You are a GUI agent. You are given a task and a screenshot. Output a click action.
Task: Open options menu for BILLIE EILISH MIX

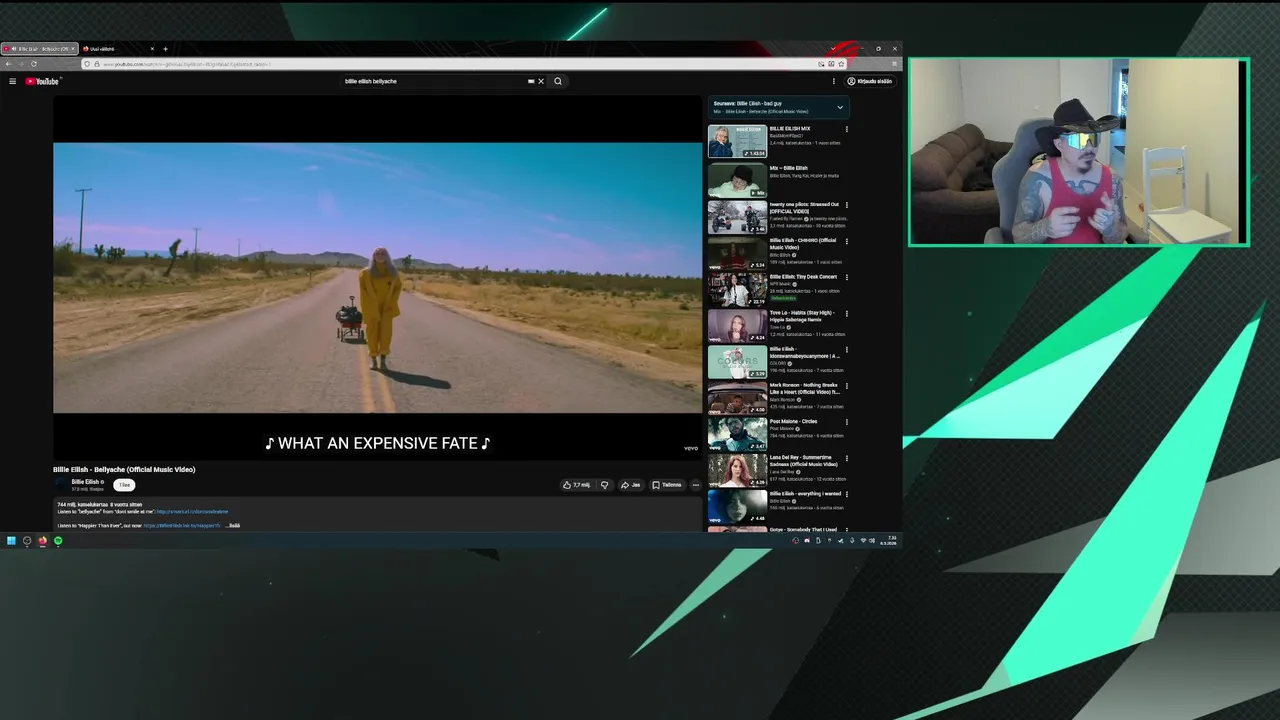click(x=847, y=129)
